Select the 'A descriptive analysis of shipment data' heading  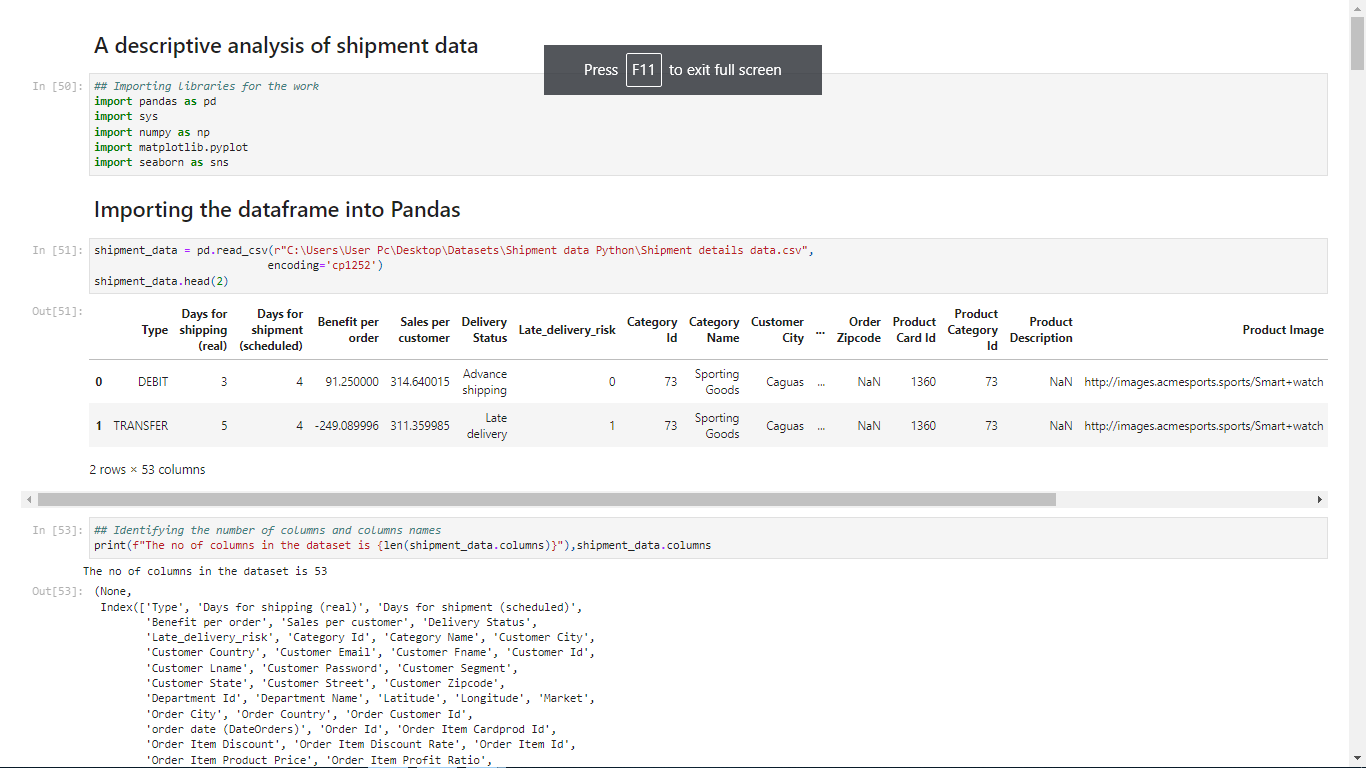click(286, 46)
